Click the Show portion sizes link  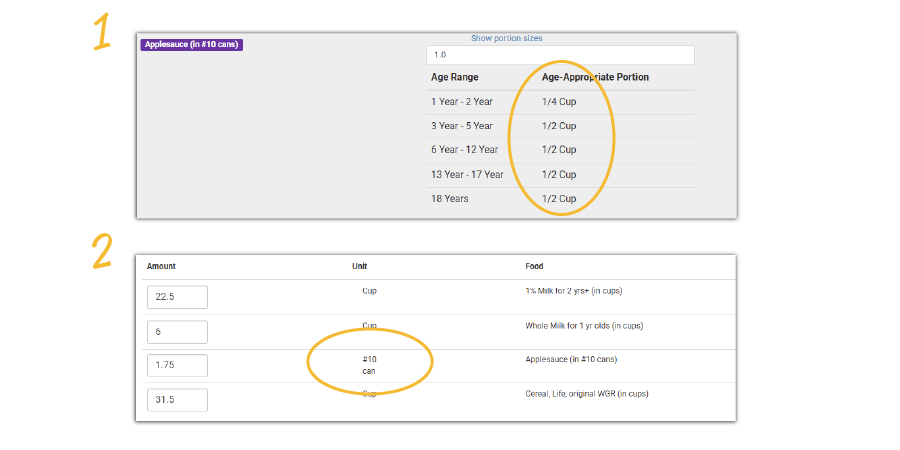click(x=506, y=38)
